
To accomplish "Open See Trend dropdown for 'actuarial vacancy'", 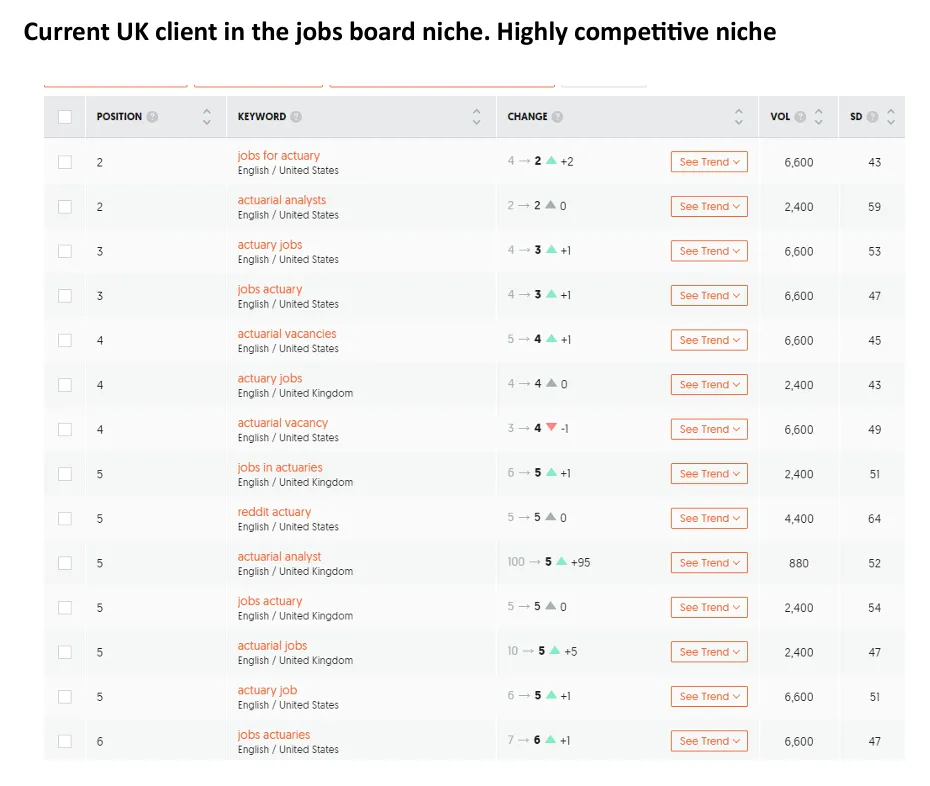I will 709,429.
